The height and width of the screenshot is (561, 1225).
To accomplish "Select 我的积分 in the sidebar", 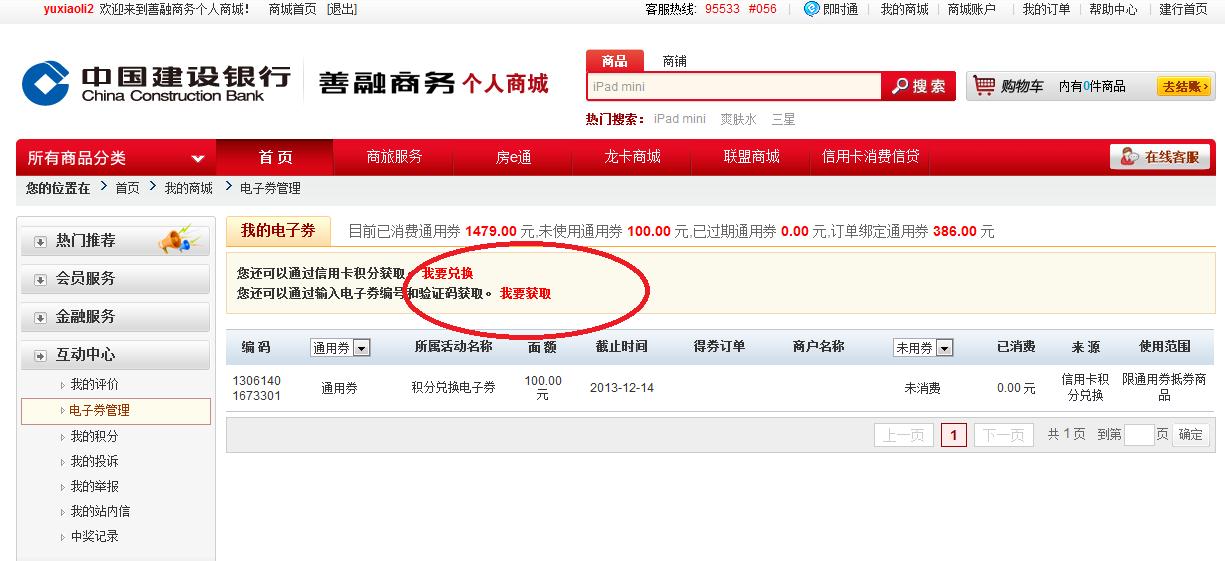I will (94, 436).
